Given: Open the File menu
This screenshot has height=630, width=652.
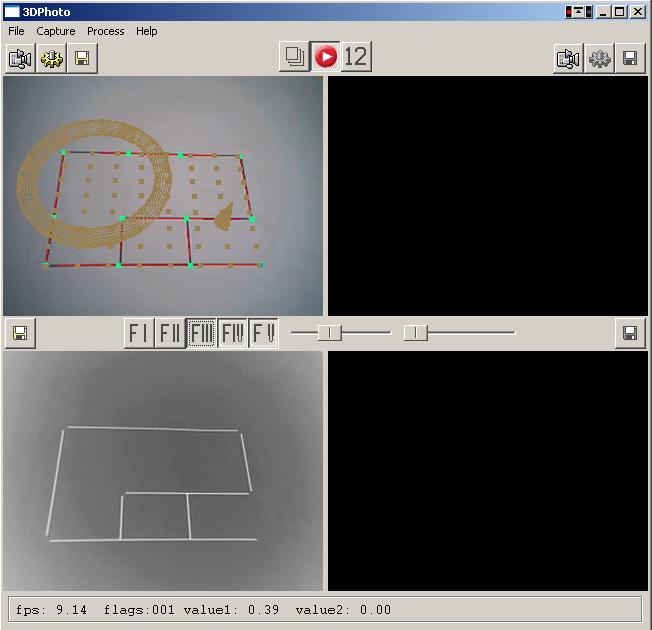Looking at the screenshot, I should pos(16,31).
